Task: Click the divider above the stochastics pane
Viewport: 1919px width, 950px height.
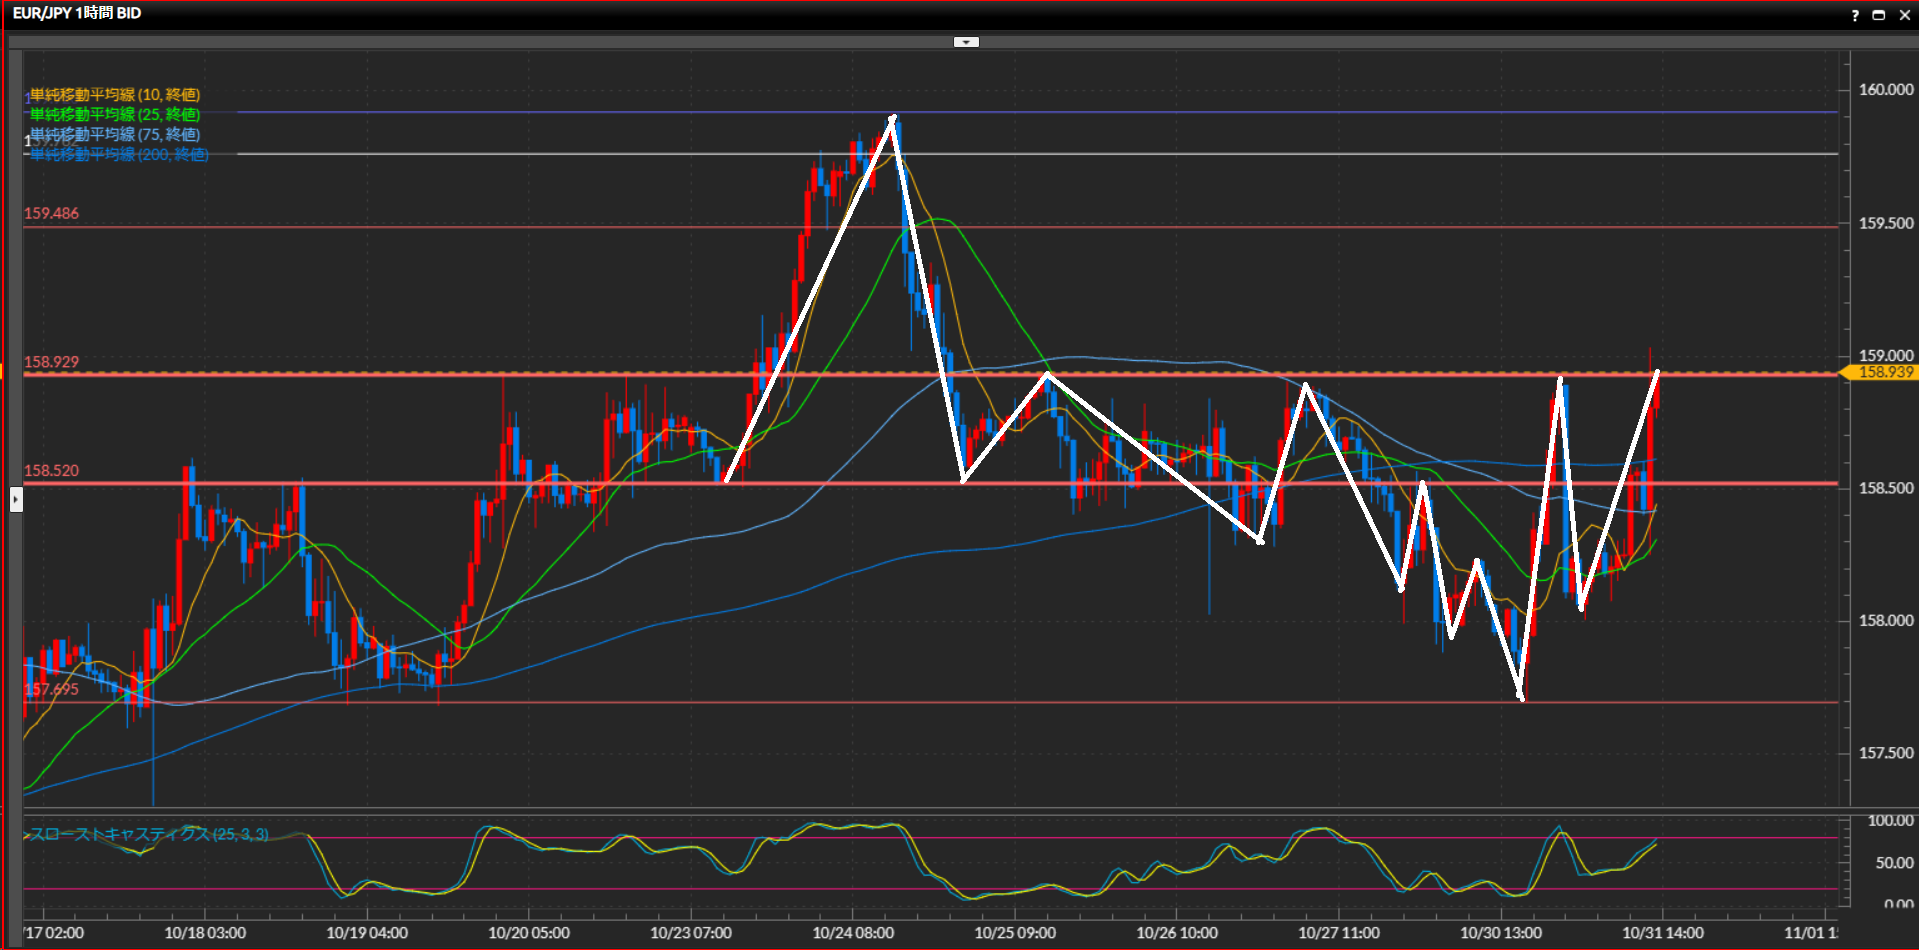Action: (x=930, y=808)
